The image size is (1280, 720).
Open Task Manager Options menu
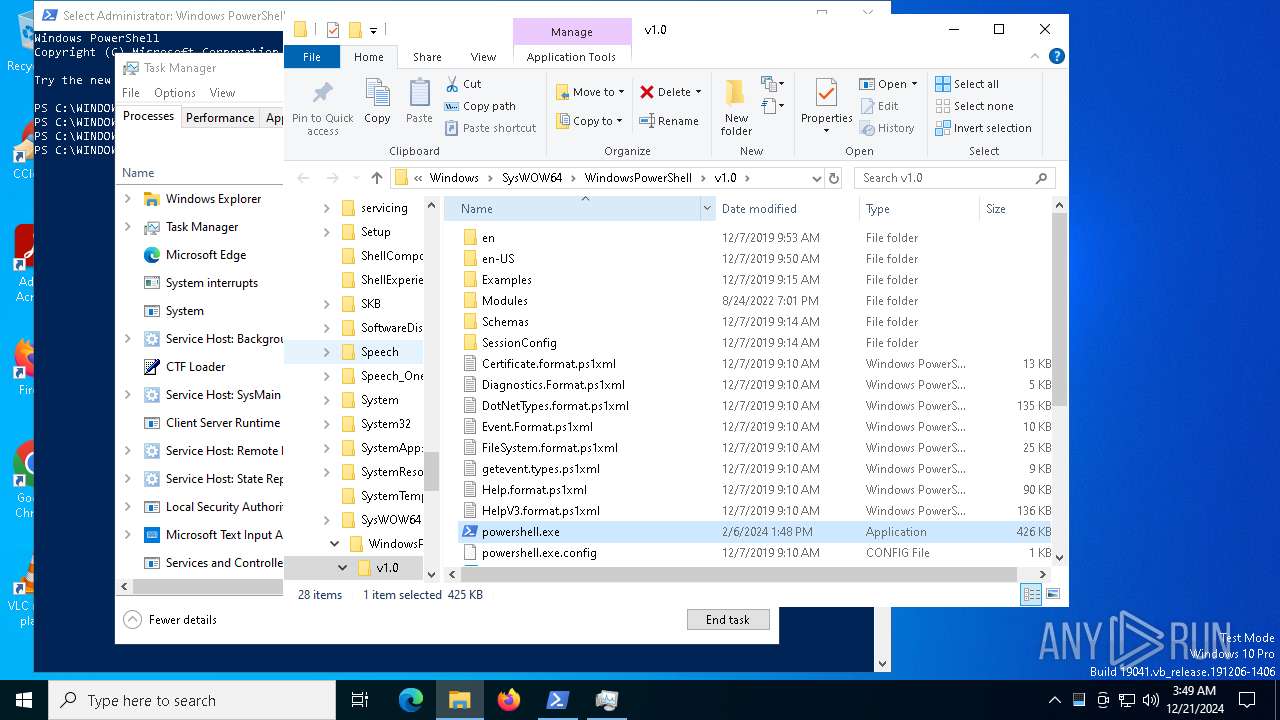[175, 93]
